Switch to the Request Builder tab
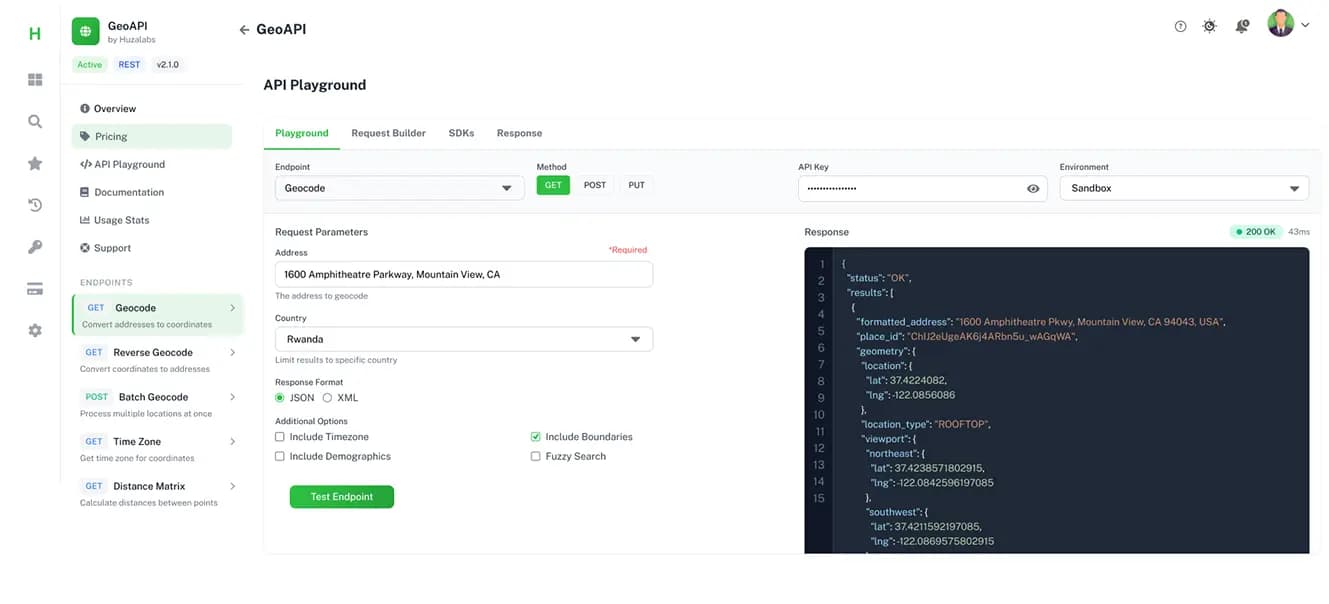The height and width of the screenshot is (604, 1329). click(388, 133)
